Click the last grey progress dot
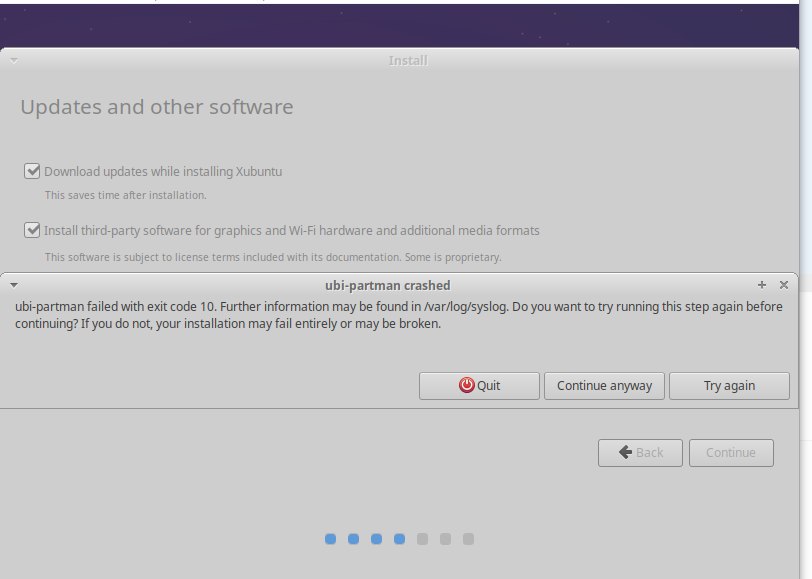The width and height of the screenshot is (812, 579). pos(468,539)
